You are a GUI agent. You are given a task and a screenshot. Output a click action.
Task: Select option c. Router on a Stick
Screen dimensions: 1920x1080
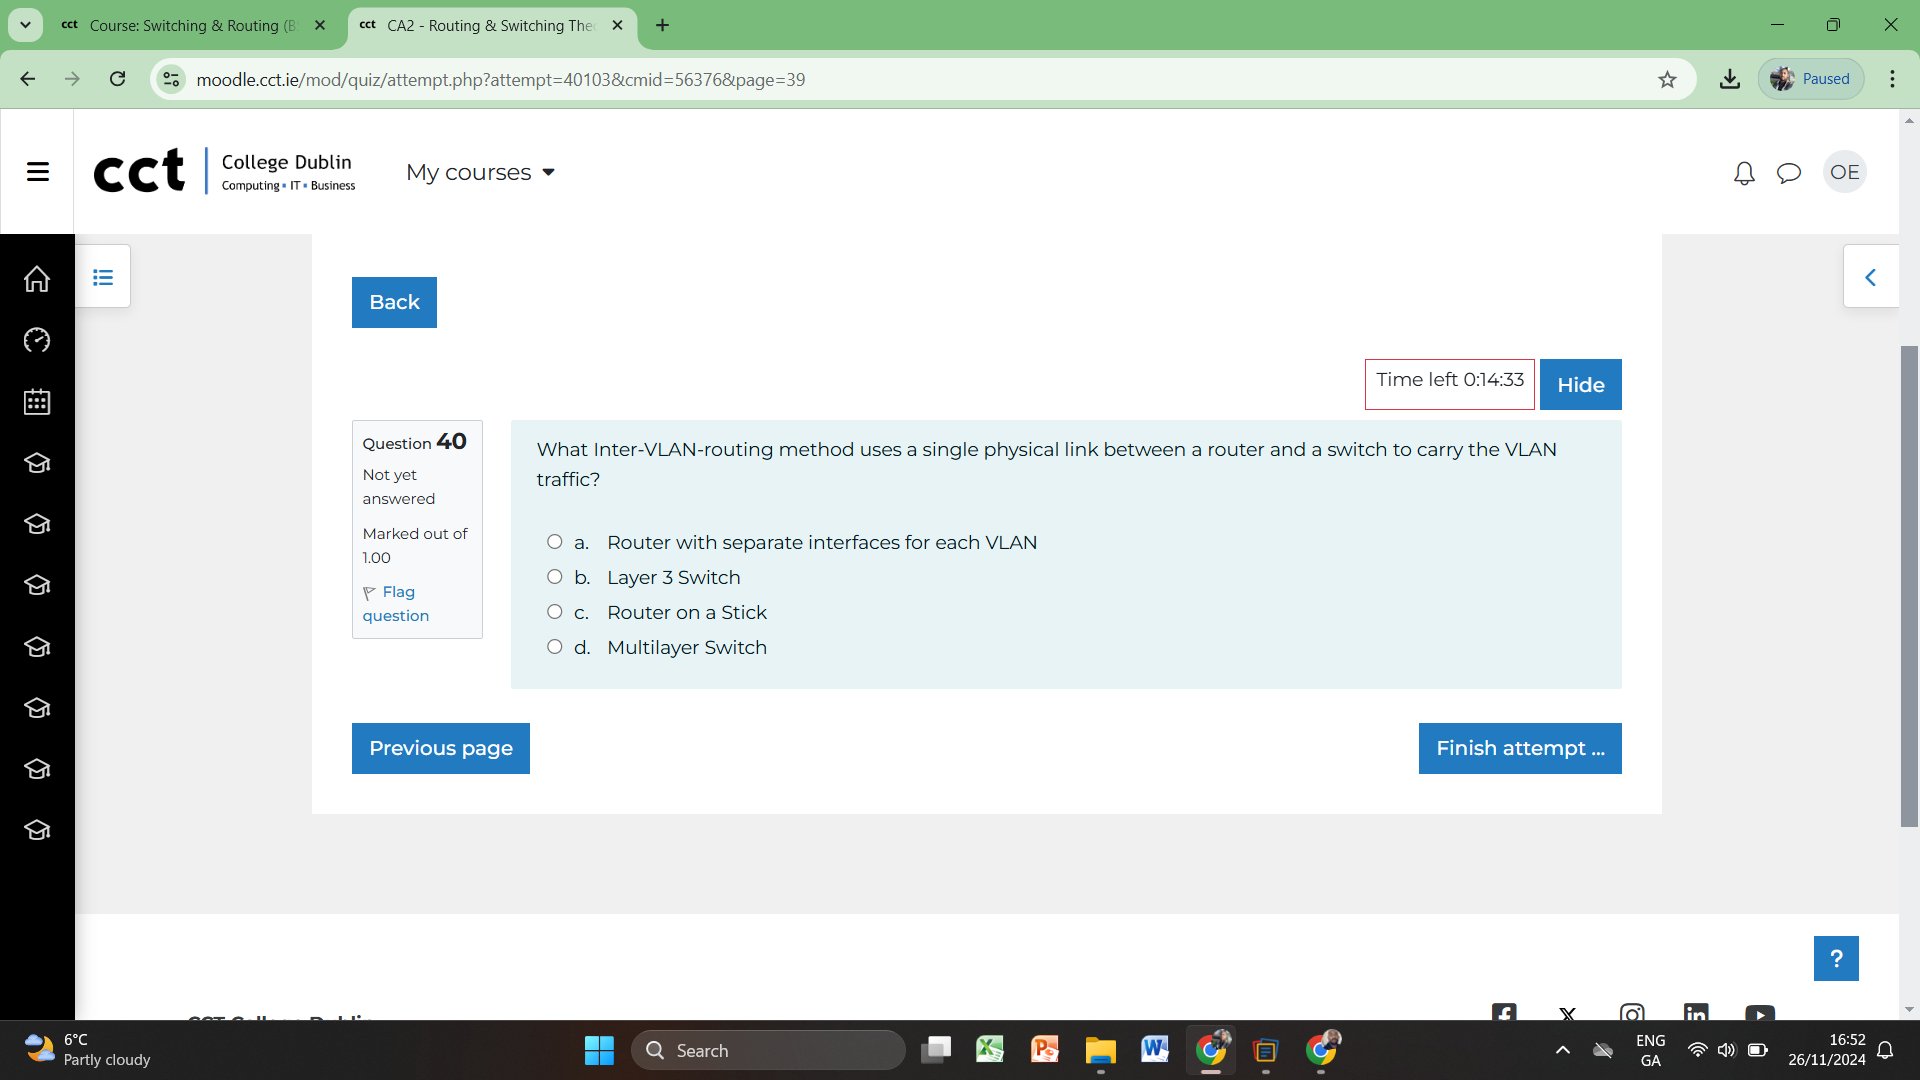[555, 612]
